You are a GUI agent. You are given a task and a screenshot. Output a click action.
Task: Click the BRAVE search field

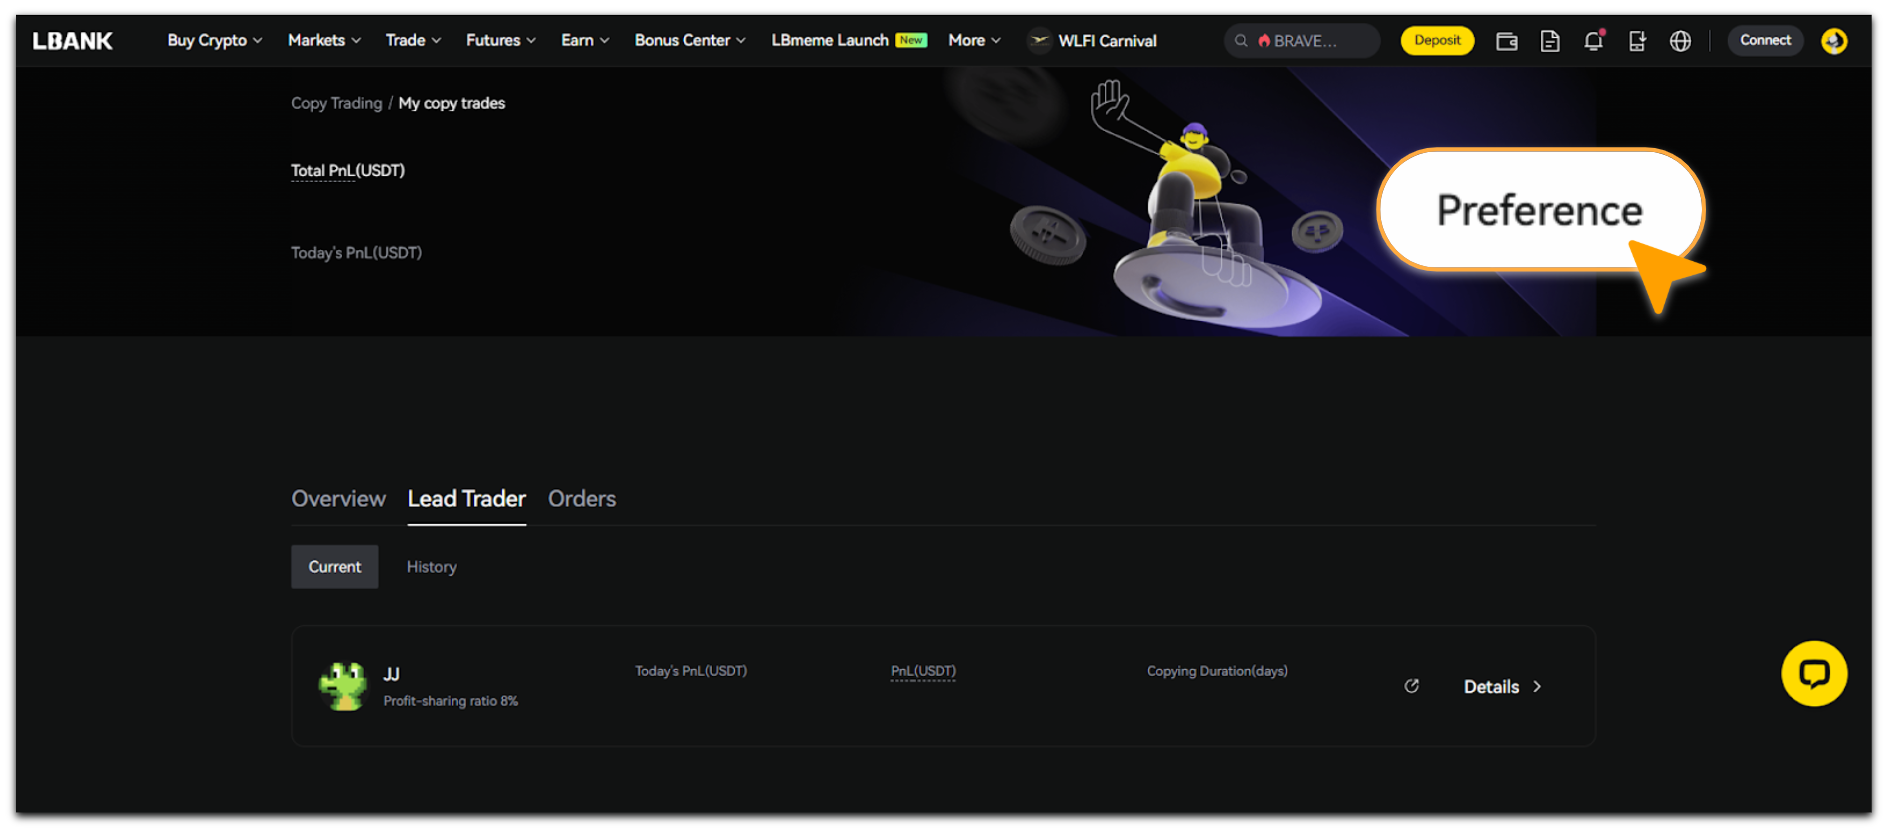coord(1302,41)
